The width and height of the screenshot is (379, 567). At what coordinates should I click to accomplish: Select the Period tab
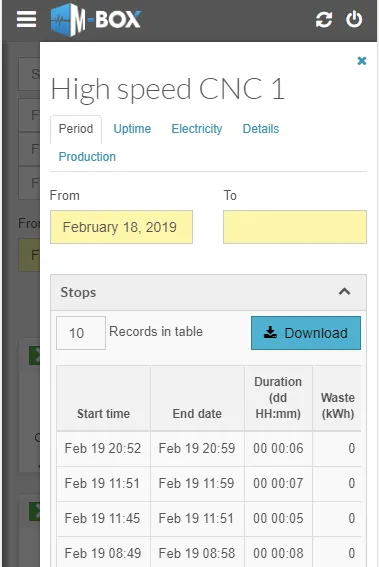coord(76,129)
